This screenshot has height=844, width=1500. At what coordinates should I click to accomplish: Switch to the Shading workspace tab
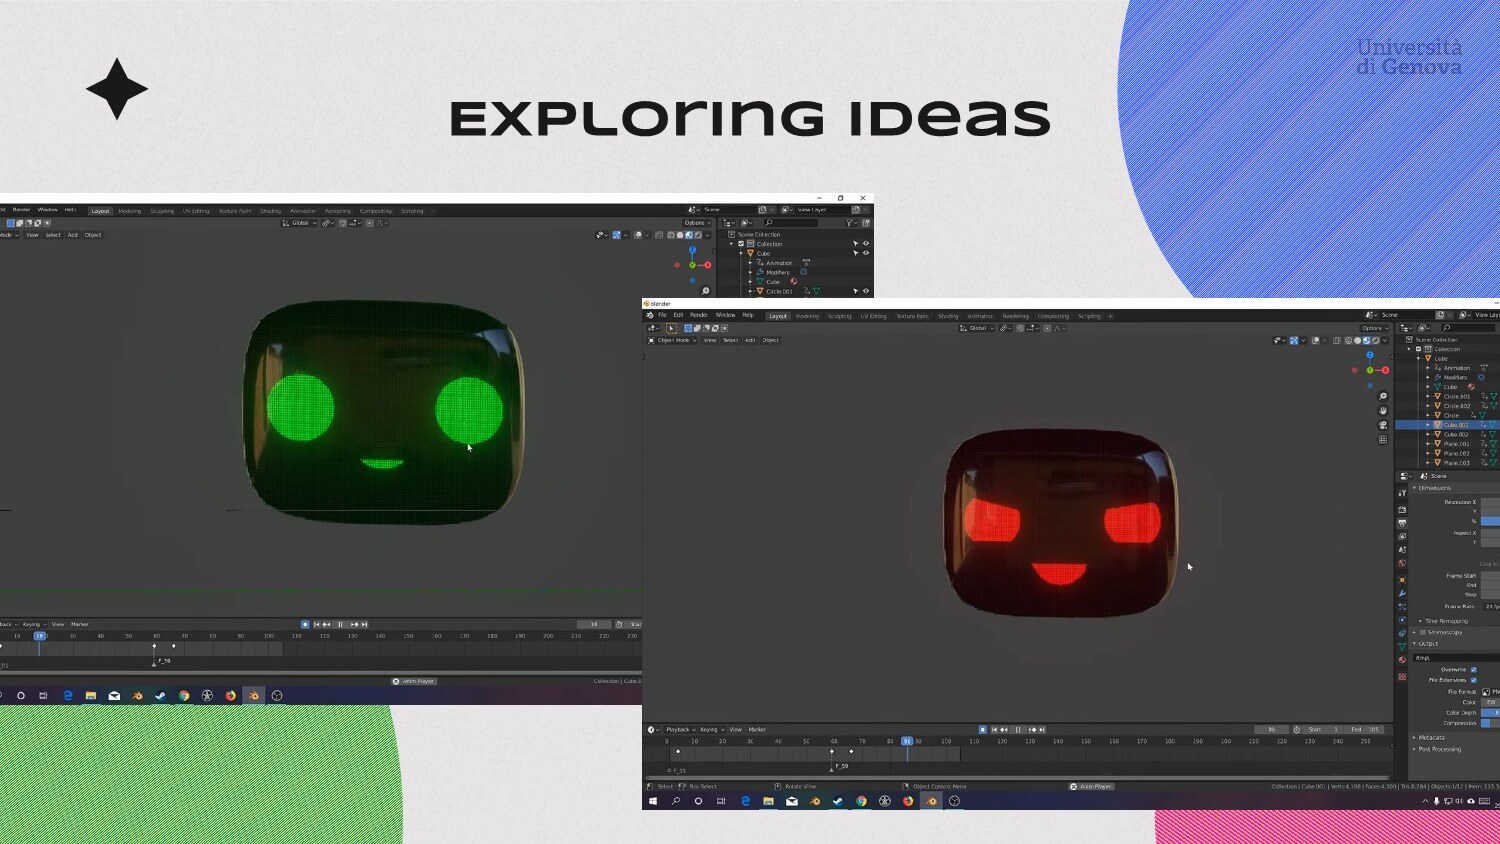(x=949, y=316)
